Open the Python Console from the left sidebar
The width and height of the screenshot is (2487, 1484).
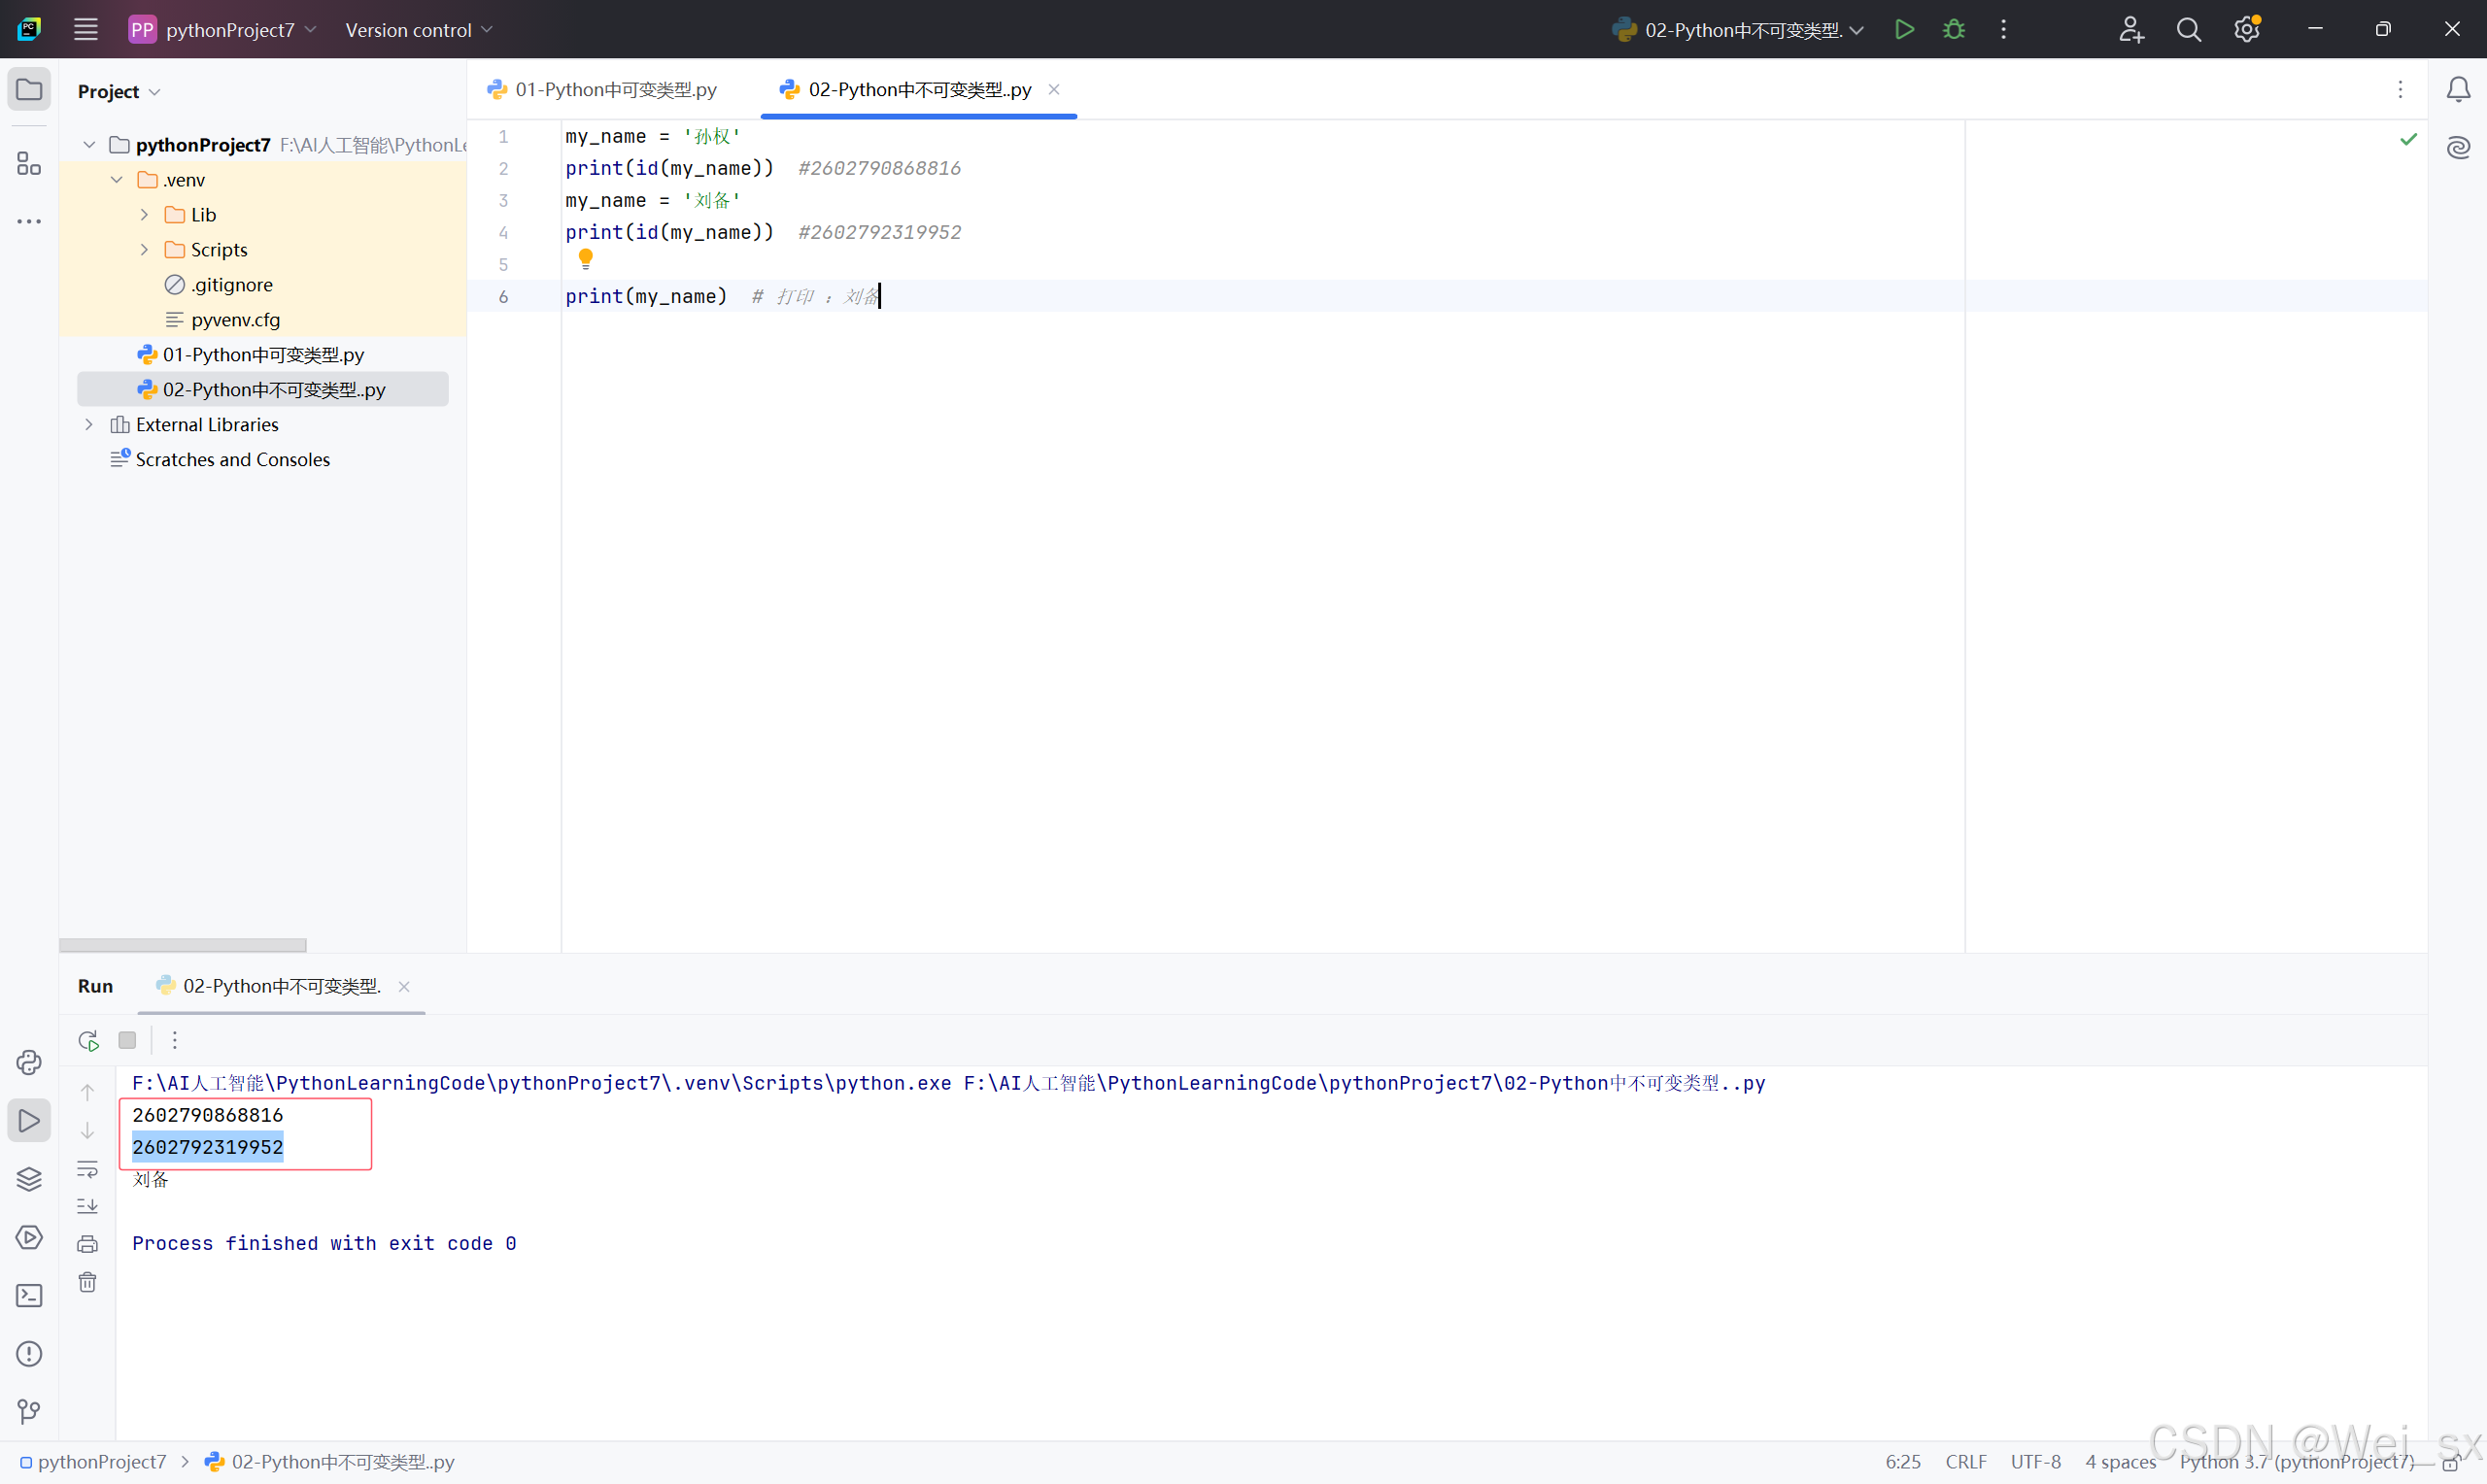[28, 1062]
